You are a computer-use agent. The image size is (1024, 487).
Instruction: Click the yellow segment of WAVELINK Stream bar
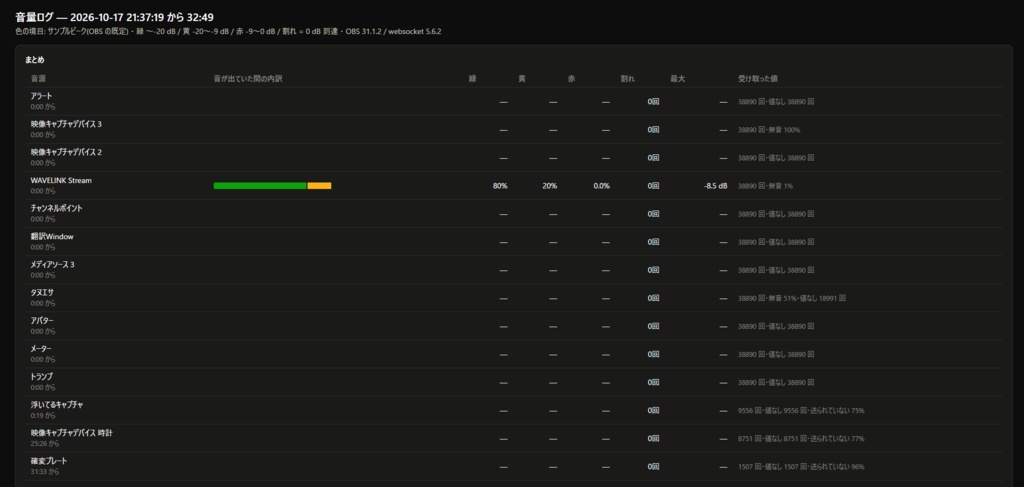[319, 186]
